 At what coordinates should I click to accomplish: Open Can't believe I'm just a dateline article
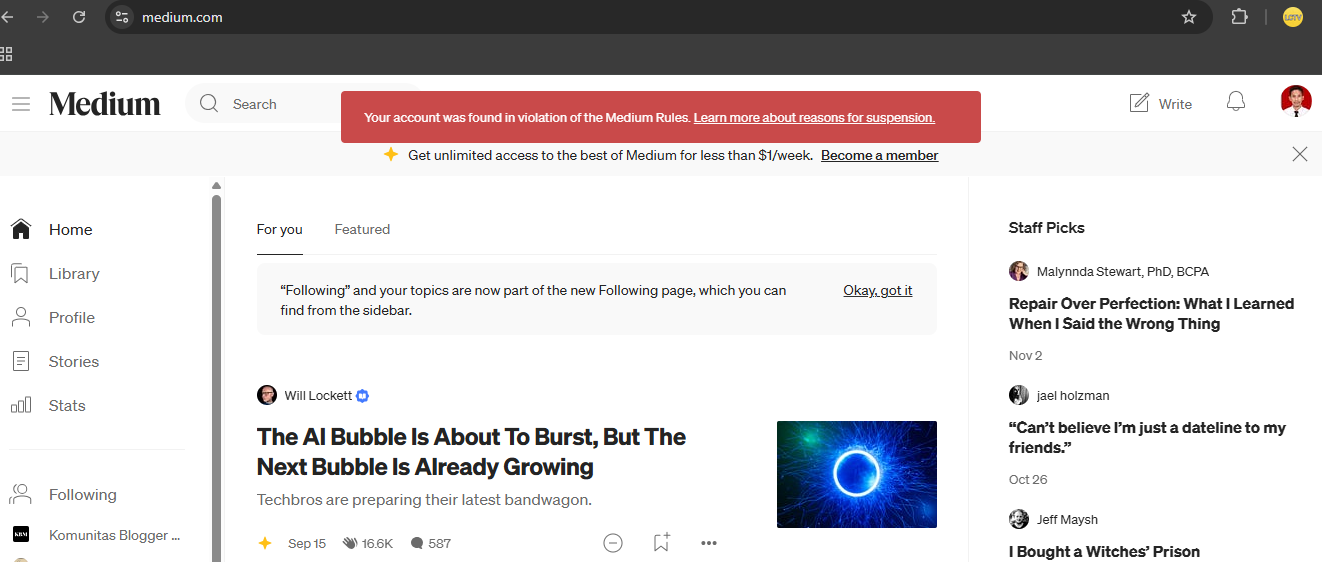click(1147, 437)
